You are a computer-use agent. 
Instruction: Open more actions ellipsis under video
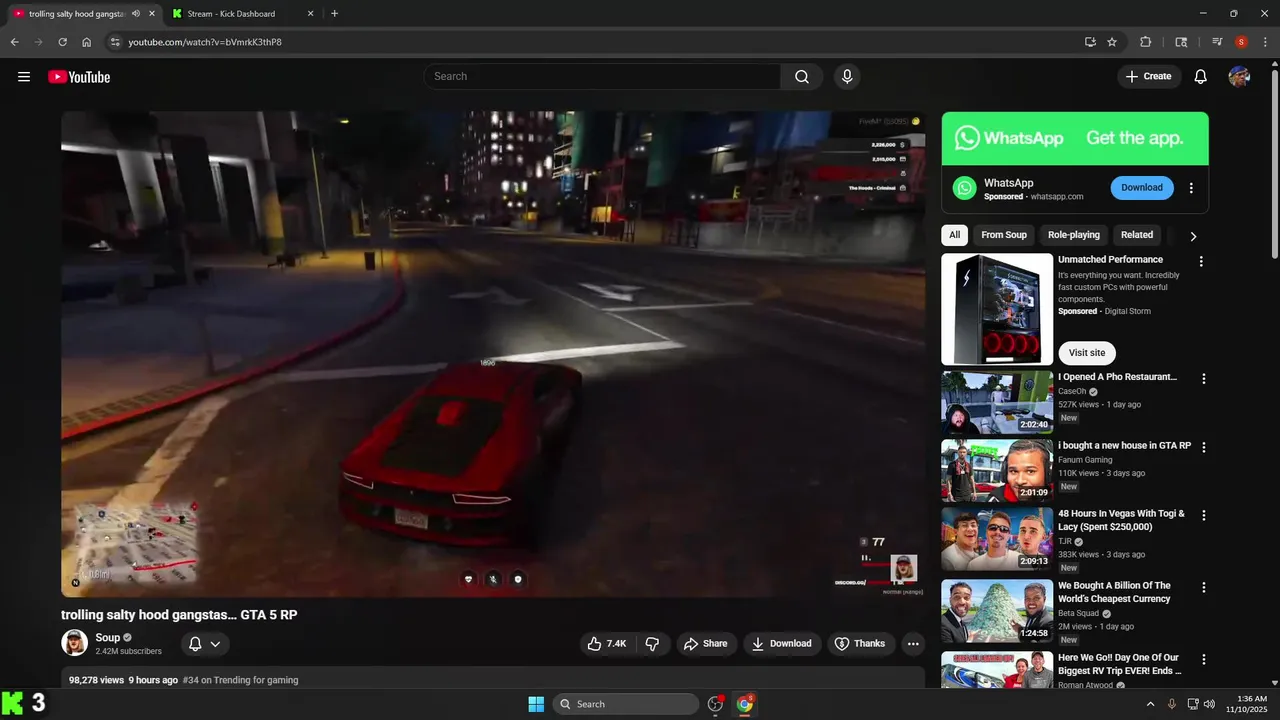[x=913, y=644]
